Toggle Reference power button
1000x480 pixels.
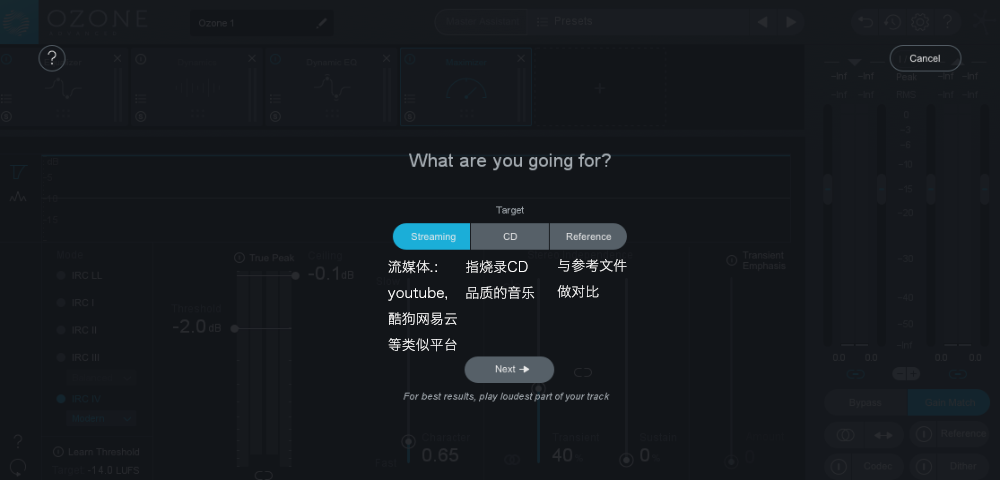923,434
